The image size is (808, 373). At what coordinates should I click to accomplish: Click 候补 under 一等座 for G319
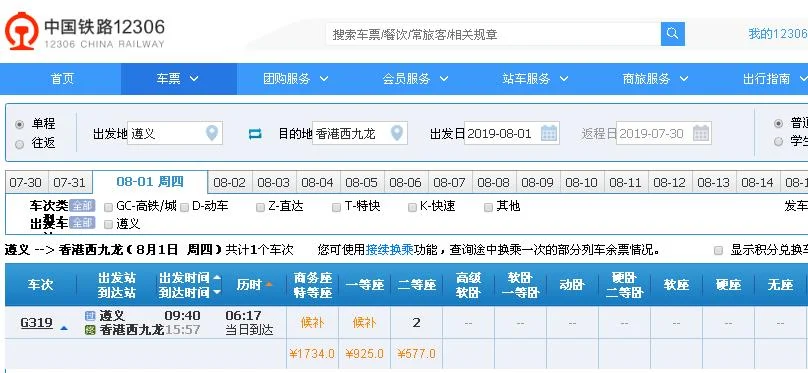364,323
